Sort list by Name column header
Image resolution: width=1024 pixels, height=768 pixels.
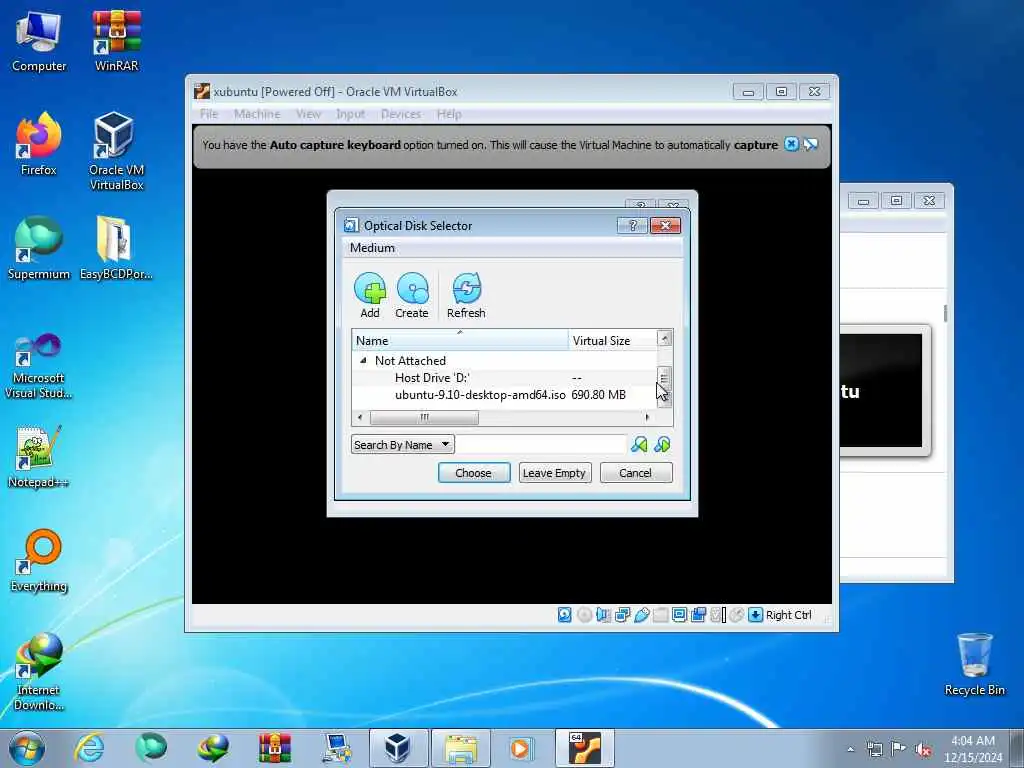[x=460, y=340]
